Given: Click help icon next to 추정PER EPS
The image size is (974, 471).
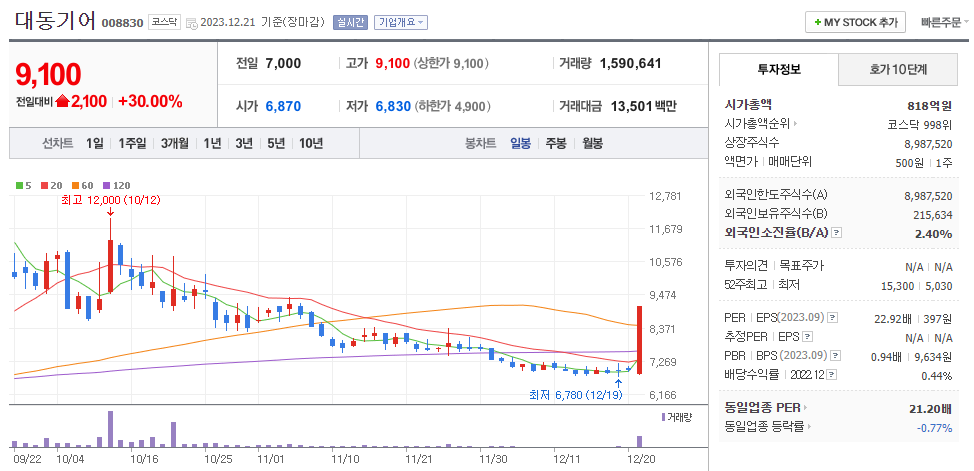Looking at the screenshot, I should (807, 337).
